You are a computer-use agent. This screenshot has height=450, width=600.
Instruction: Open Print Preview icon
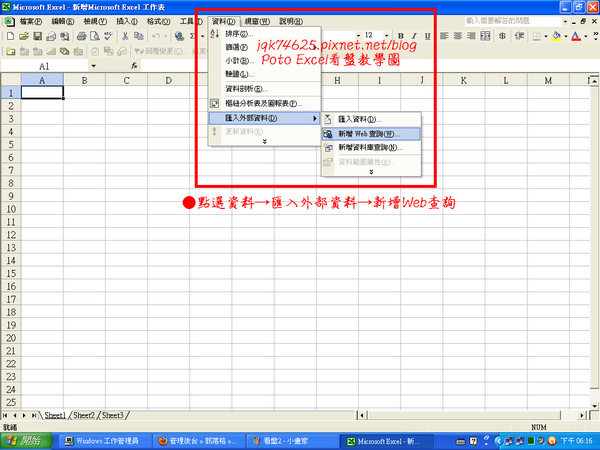[95, 36]
